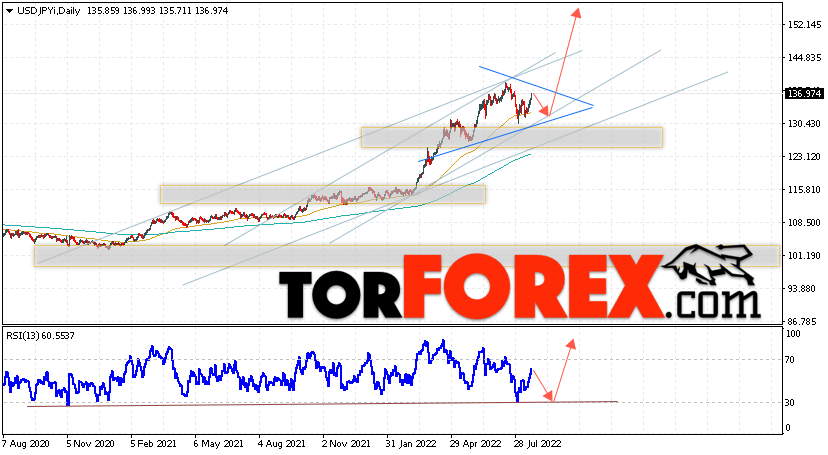Click the USDJPYi,Daily symbol title
Viewport: 828px width, 455px height.
coord(49,11)
